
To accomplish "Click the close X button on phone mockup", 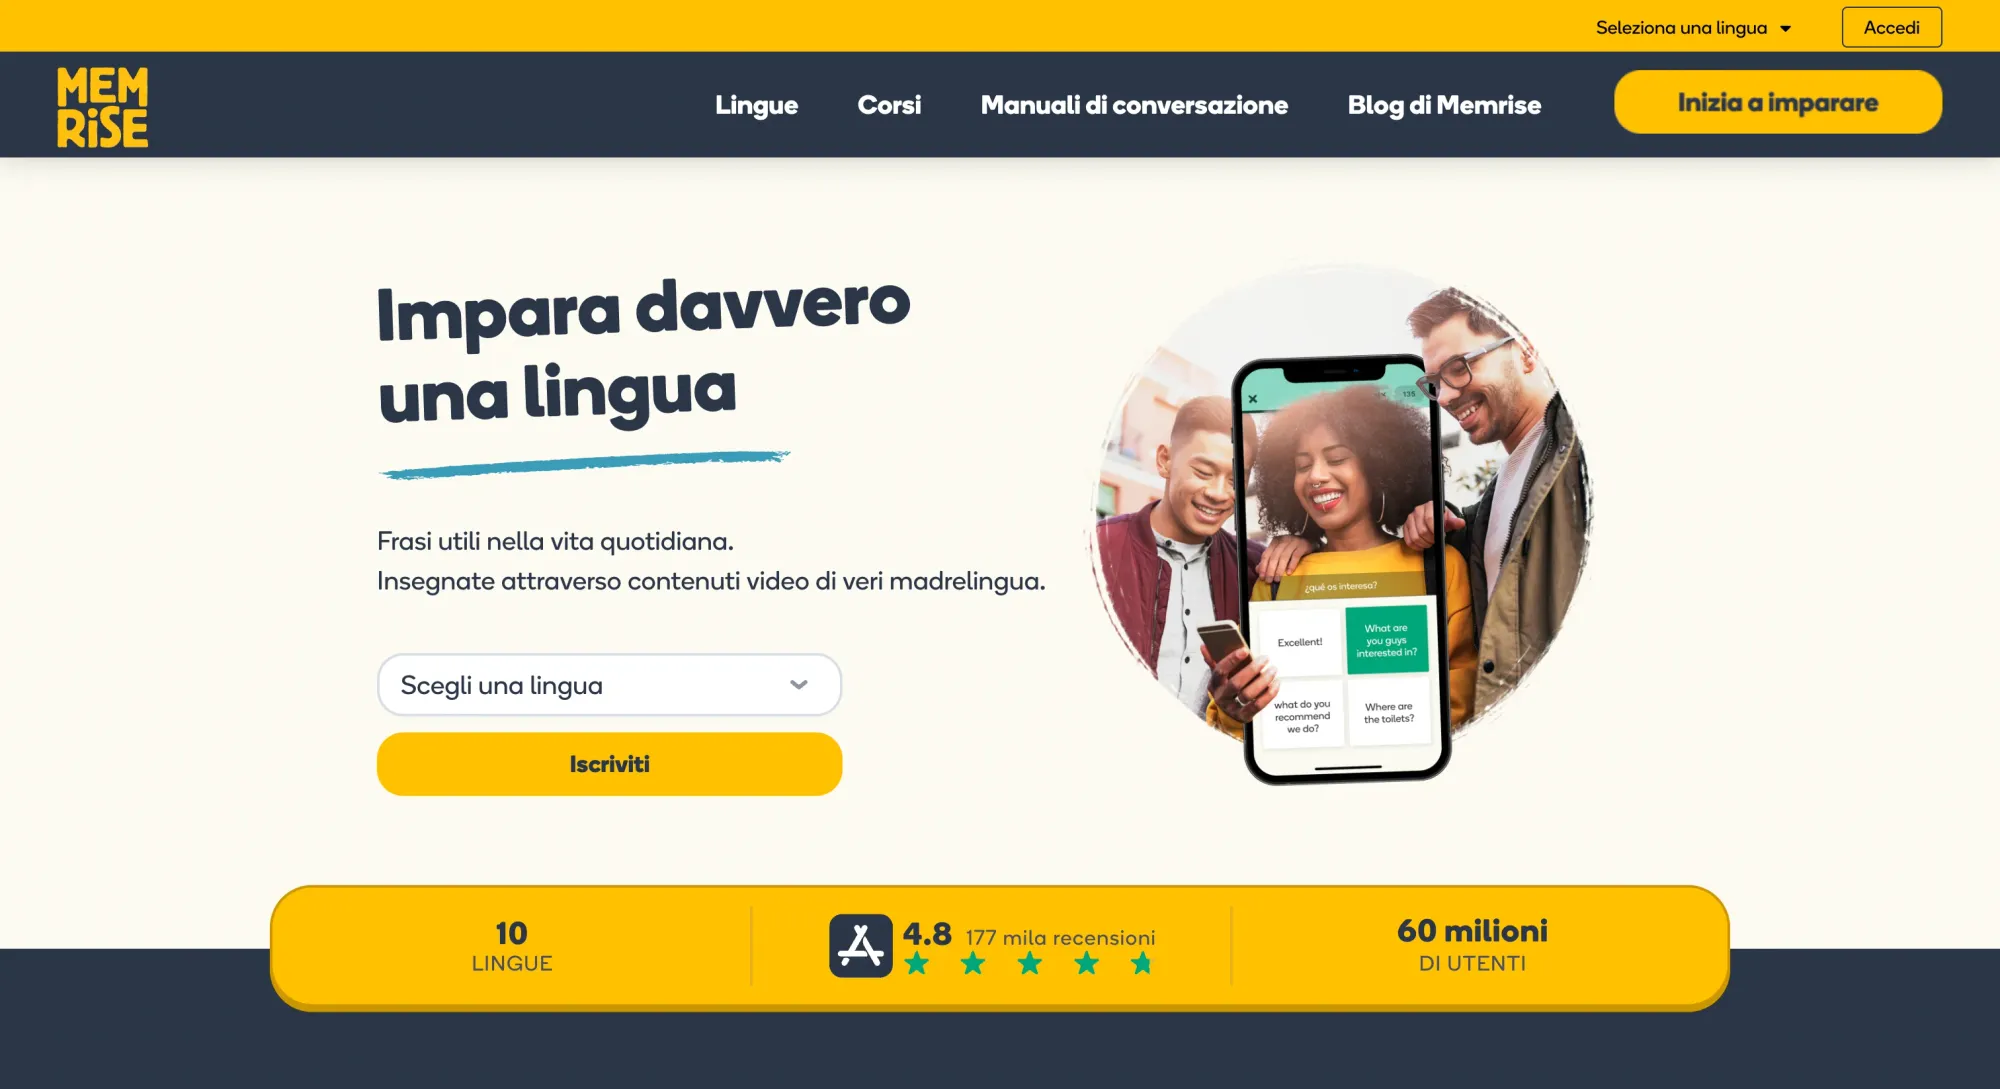I will 1255,397.
